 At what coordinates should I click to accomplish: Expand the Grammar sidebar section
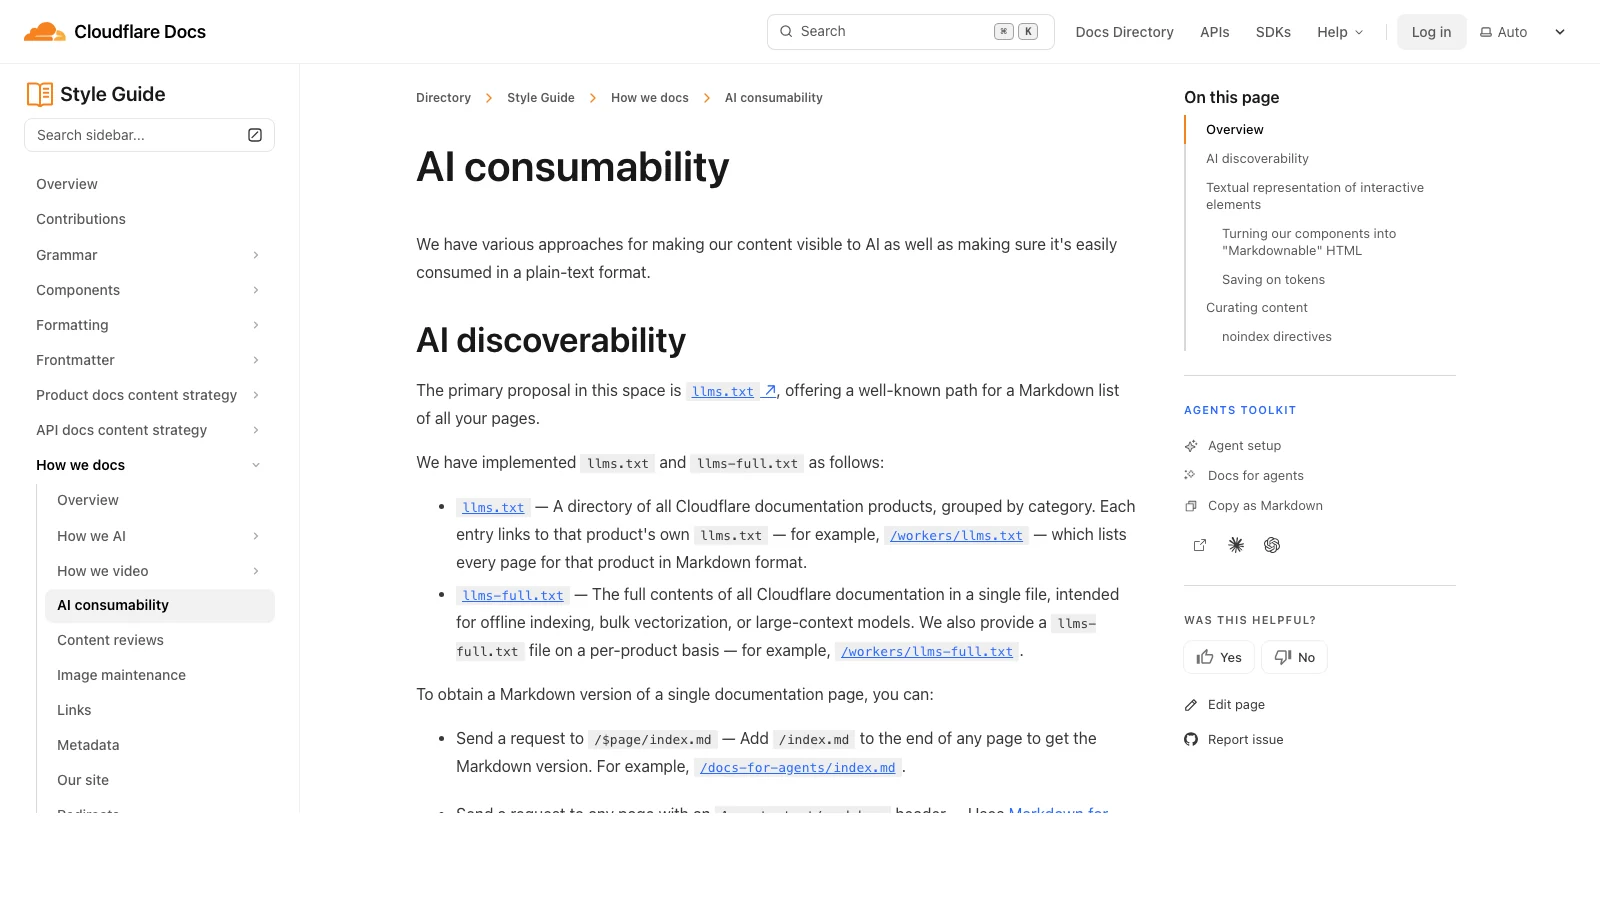[x=256, y=255]
